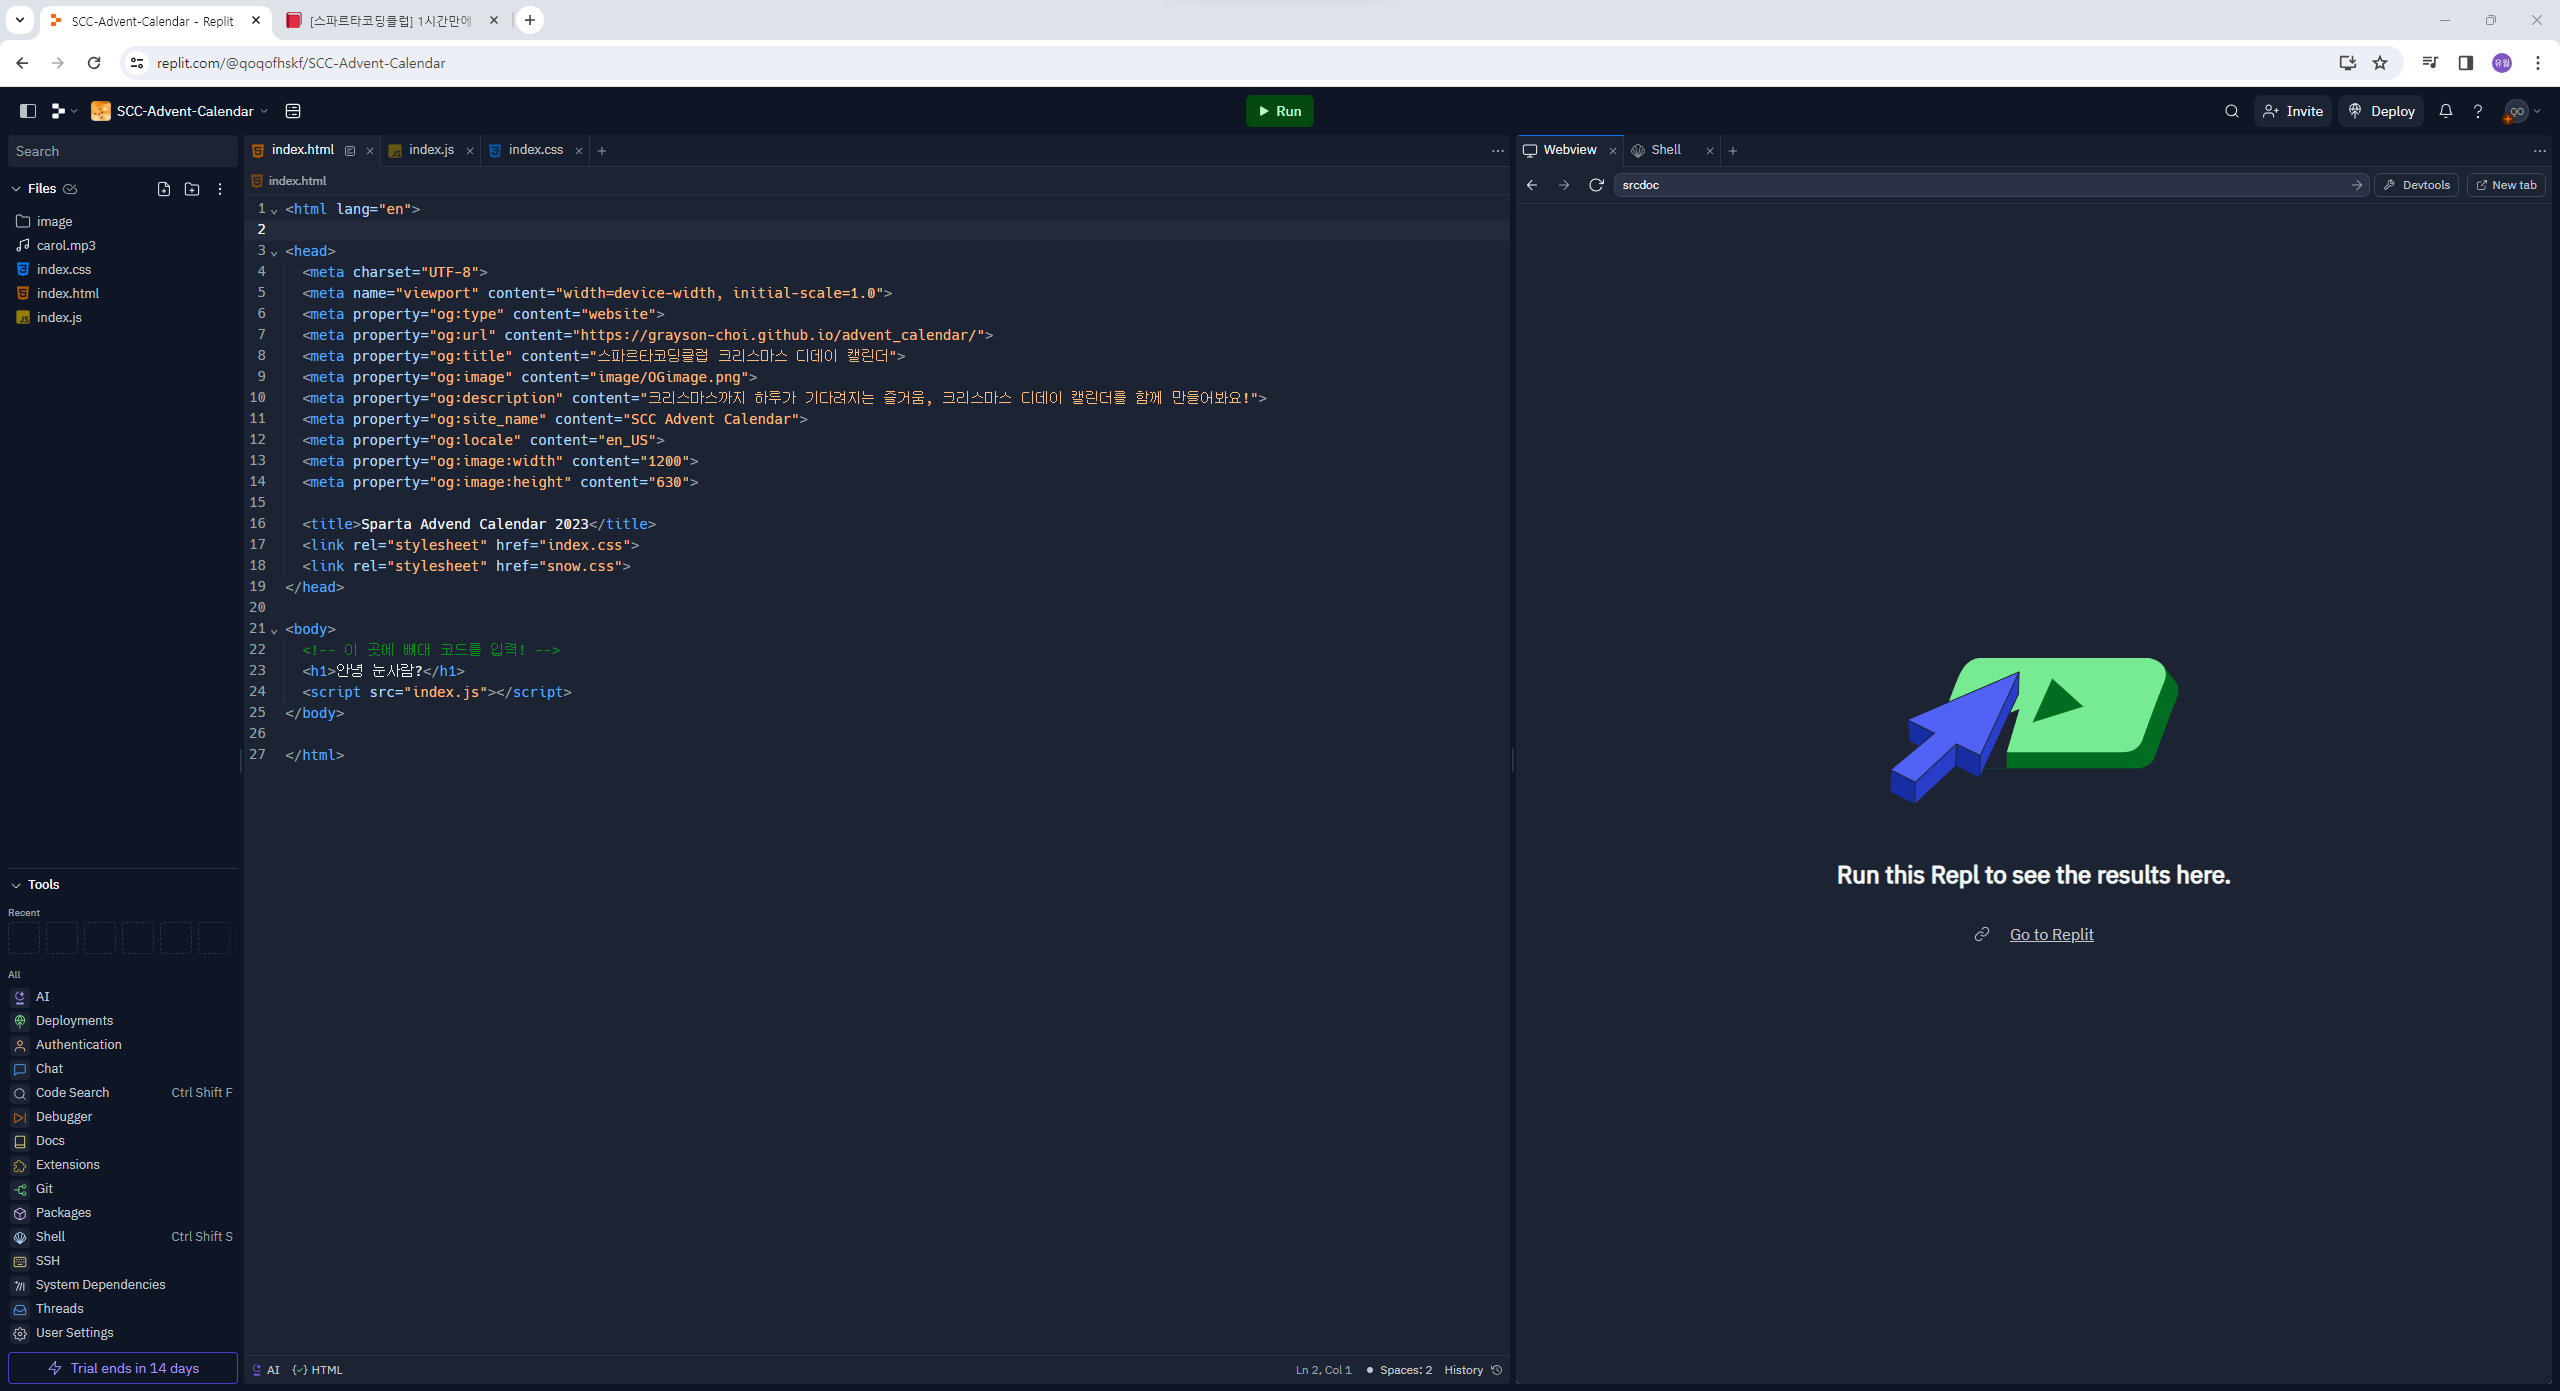Focus the file Search field
2560x1391 pixels.
coord(122,151)
